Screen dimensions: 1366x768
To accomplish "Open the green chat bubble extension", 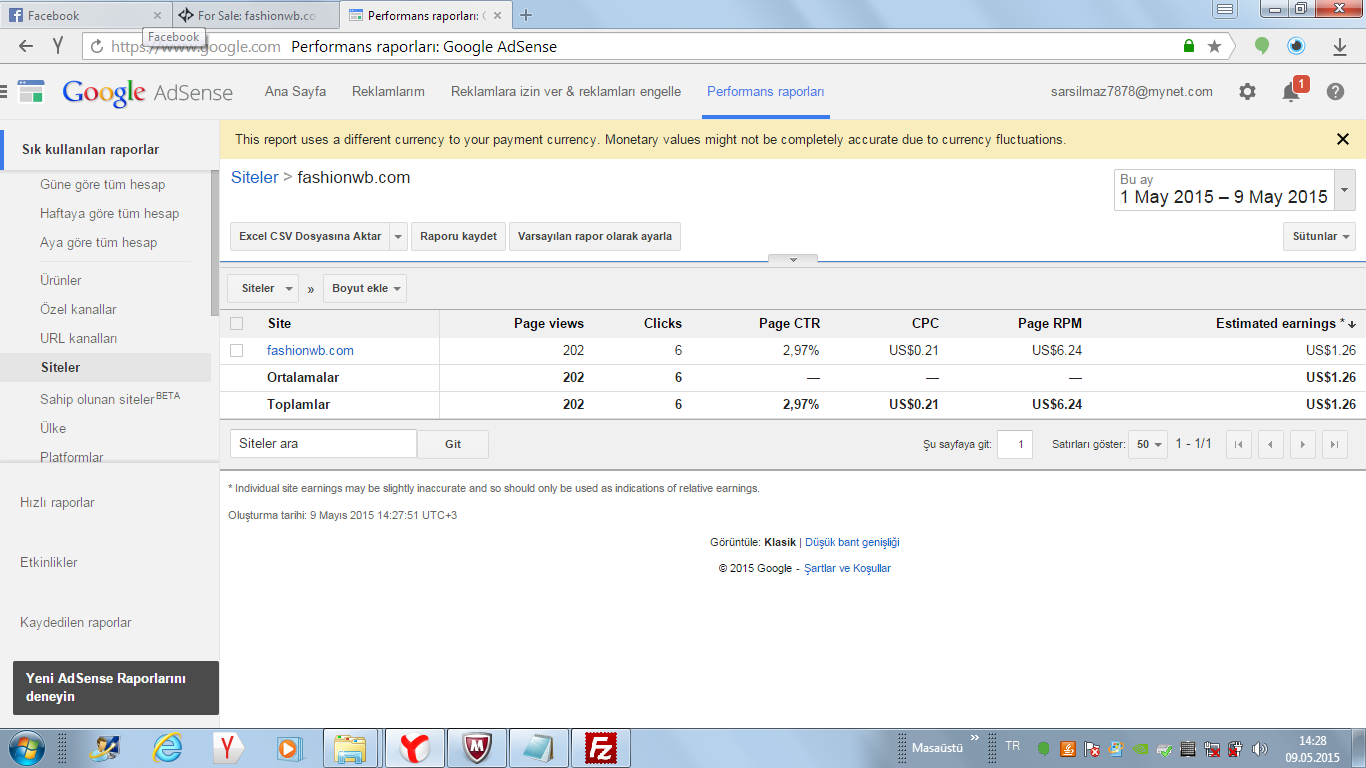I will (x=1262, y=46).
